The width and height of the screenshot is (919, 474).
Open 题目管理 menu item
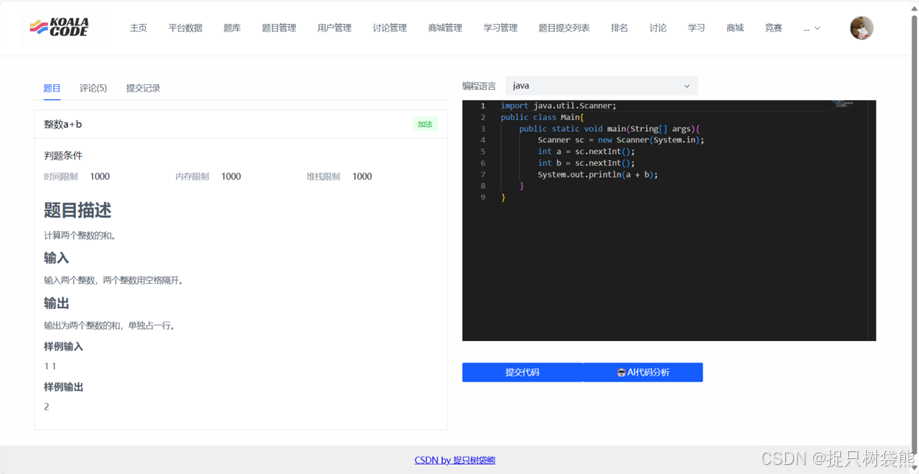point(279,28)
